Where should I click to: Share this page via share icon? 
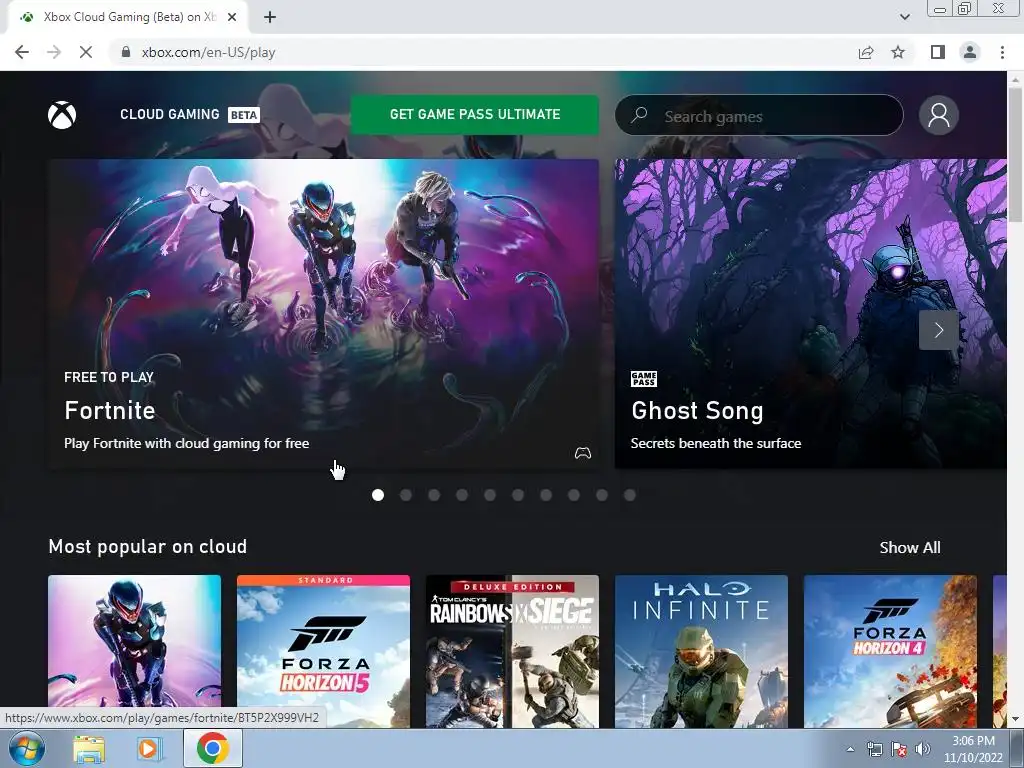866,52
